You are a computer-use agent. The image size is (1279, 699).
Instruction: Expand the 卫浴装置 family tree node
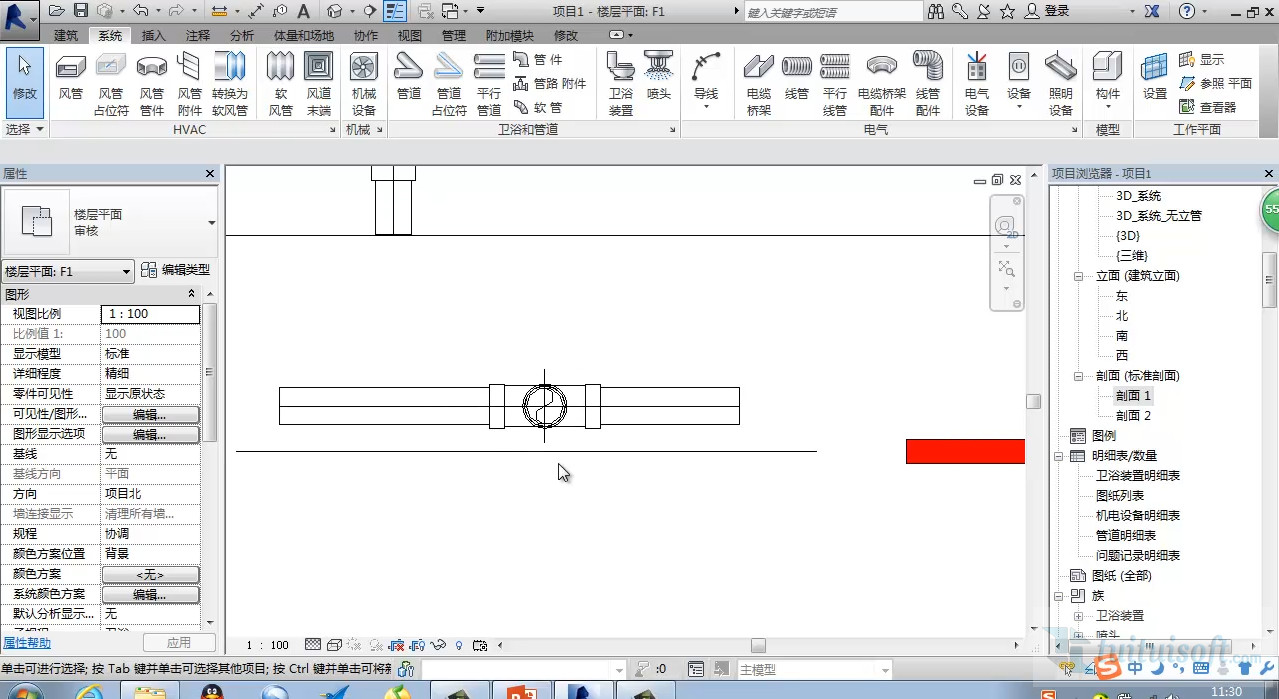(x=1078, y=616)
